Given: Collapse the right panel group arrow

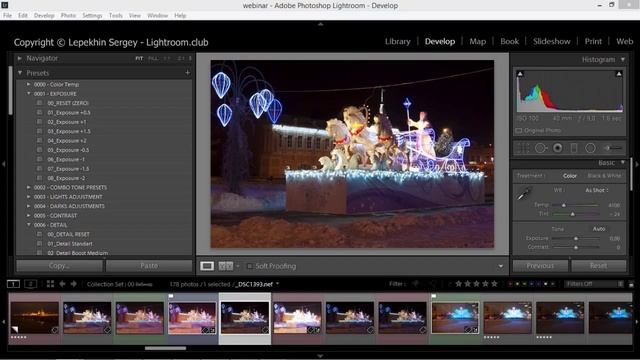Looking at the screenshot, I should [x=637, y=164].
